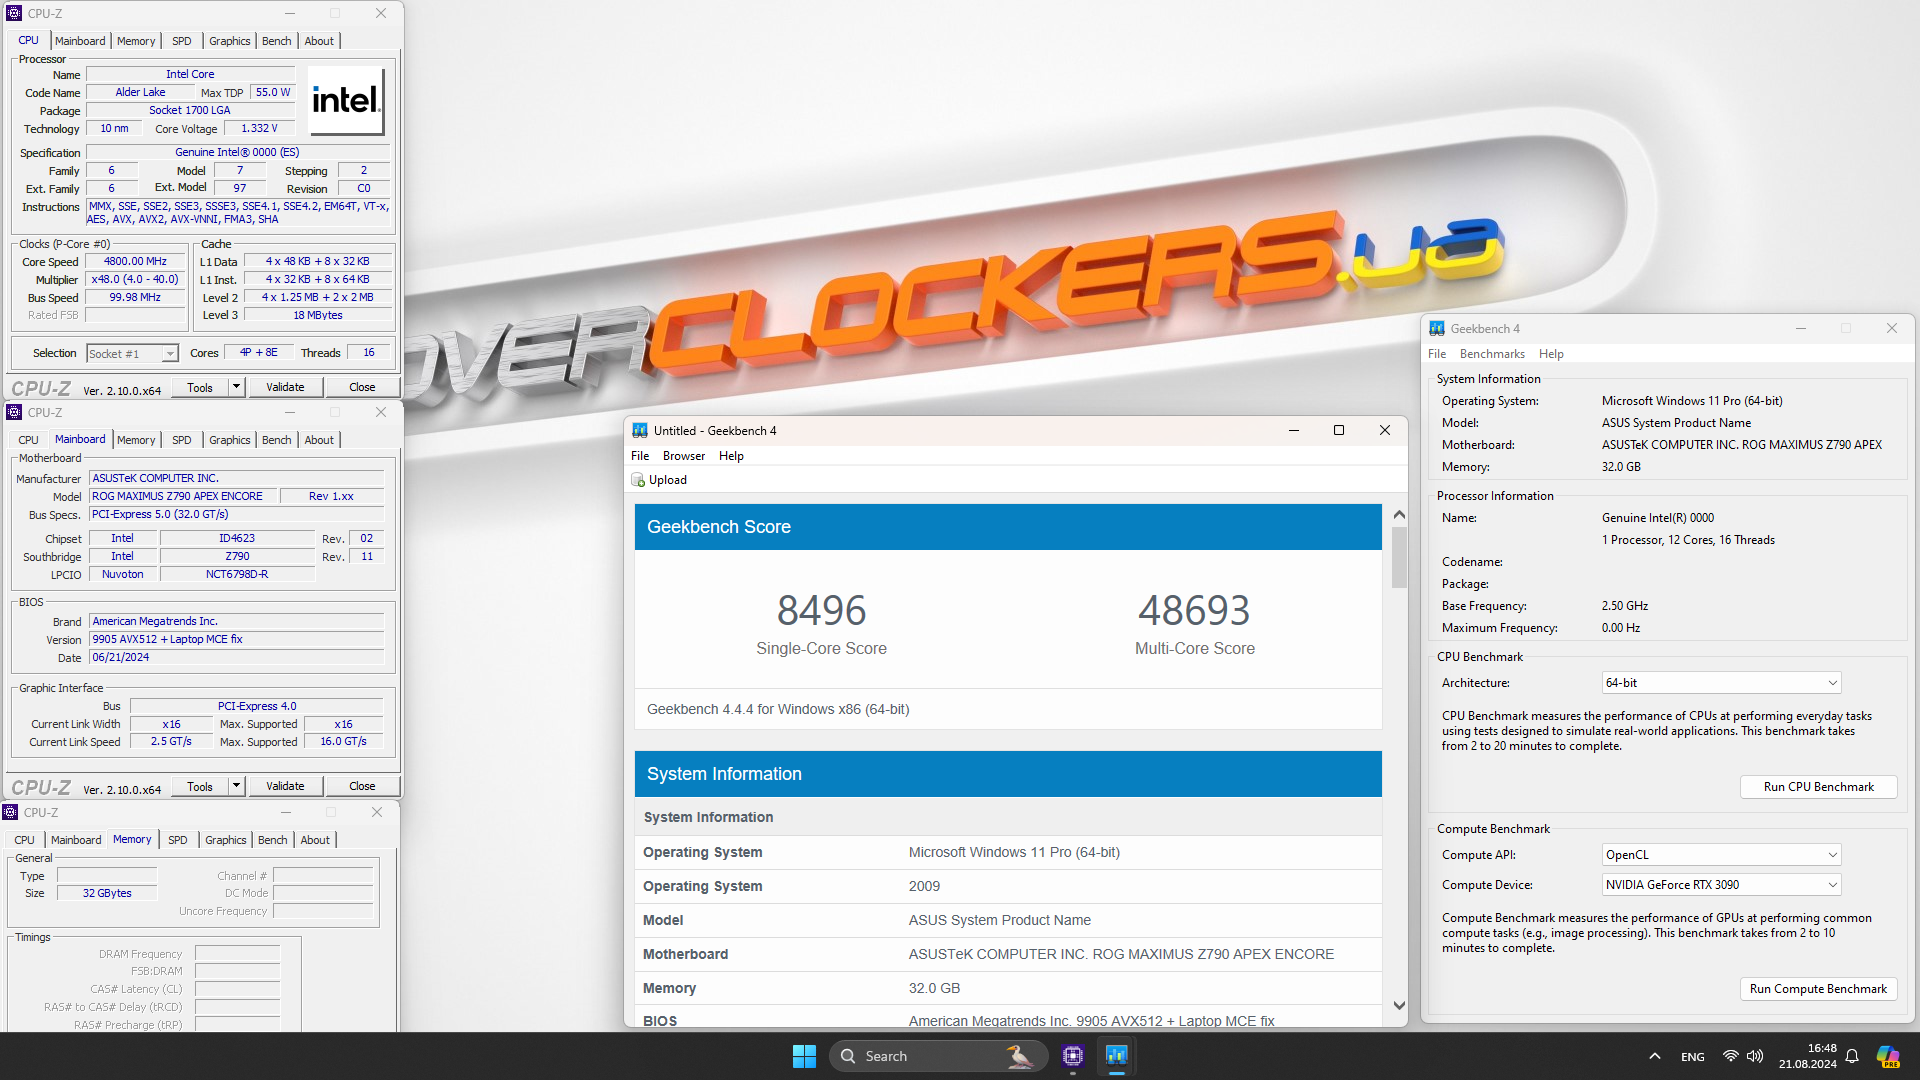This screenshot has height=1080, width=1920.
Task: Click the PCI-Express 5.0 bus specs field
Action: (x=237, y=514)
